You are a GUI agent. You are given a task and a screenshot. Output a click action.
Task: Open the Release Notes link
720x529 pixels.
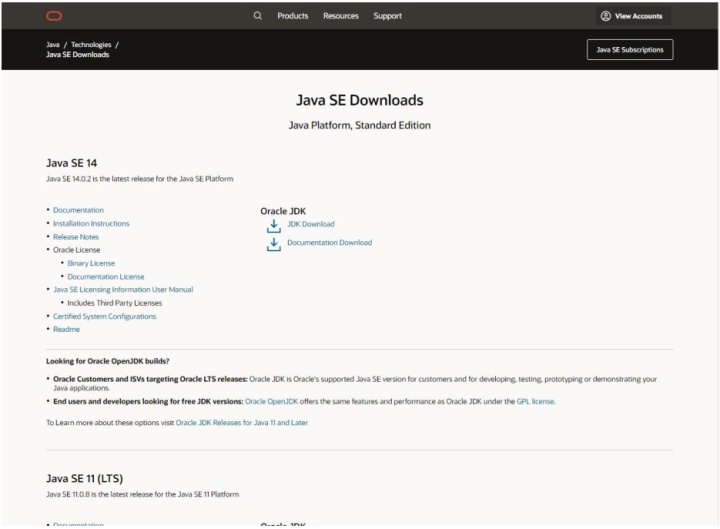click(76, 237)
